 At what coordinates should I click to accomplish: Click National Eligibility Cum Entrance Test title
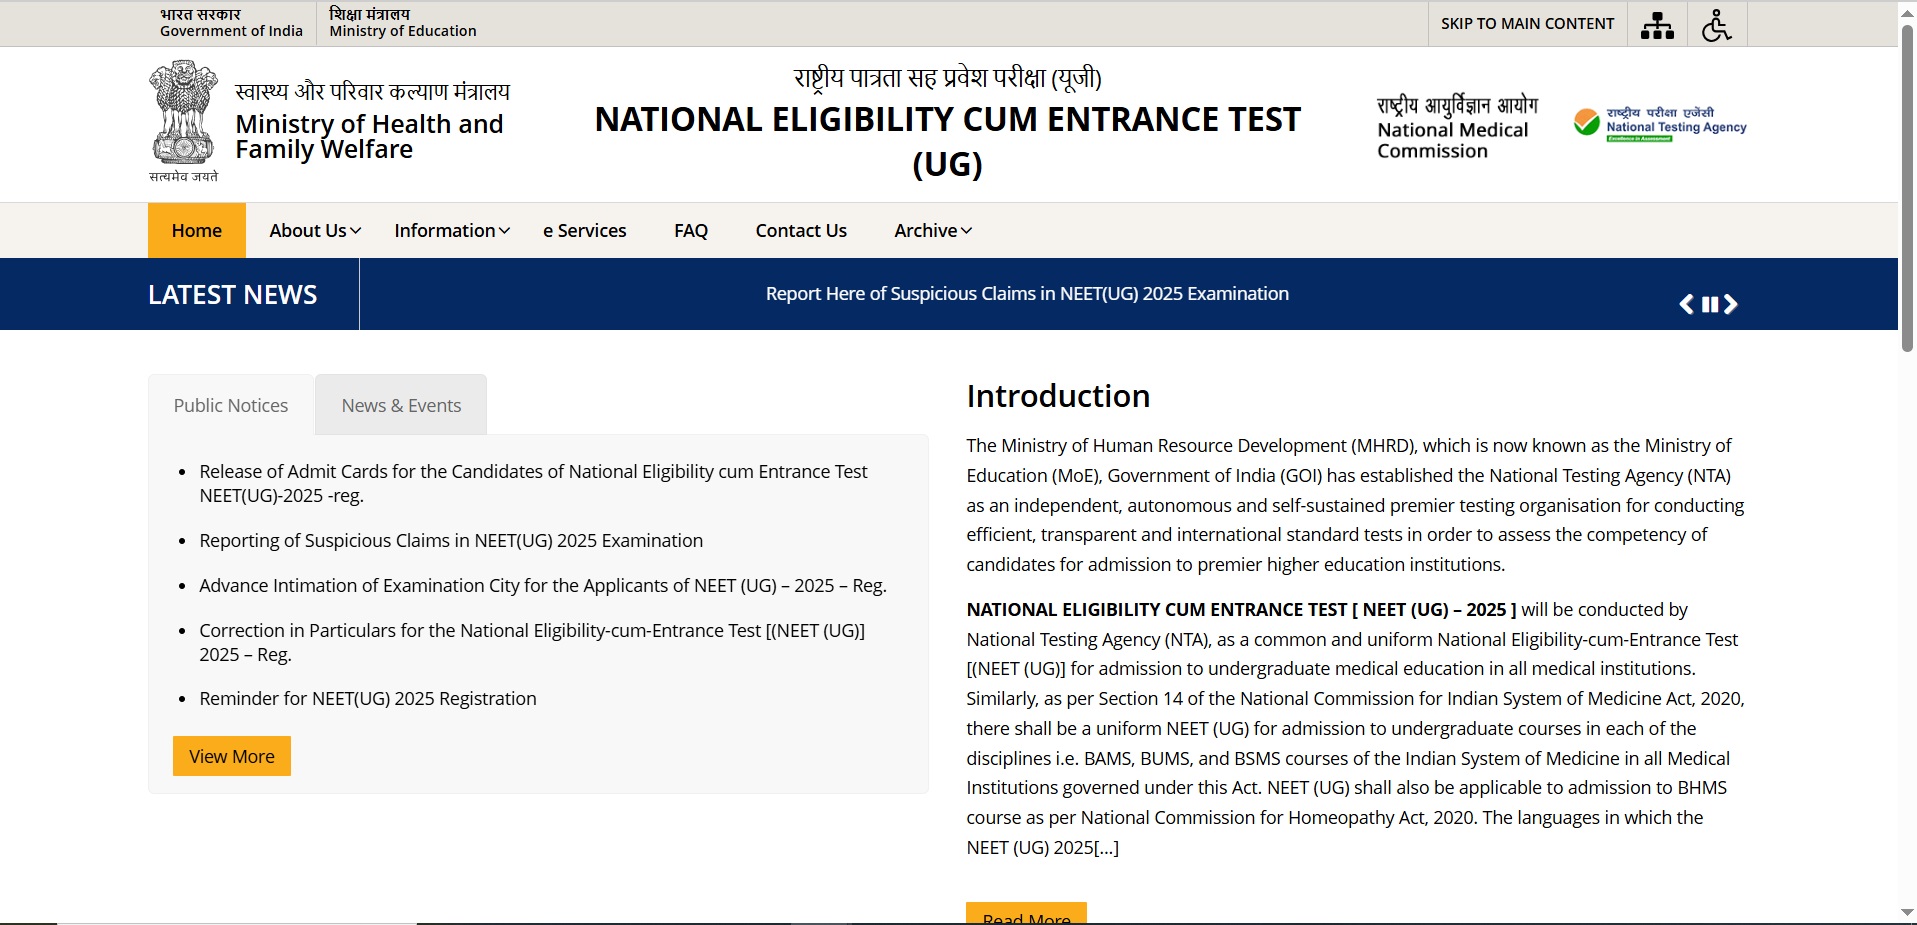click(947, 141)
